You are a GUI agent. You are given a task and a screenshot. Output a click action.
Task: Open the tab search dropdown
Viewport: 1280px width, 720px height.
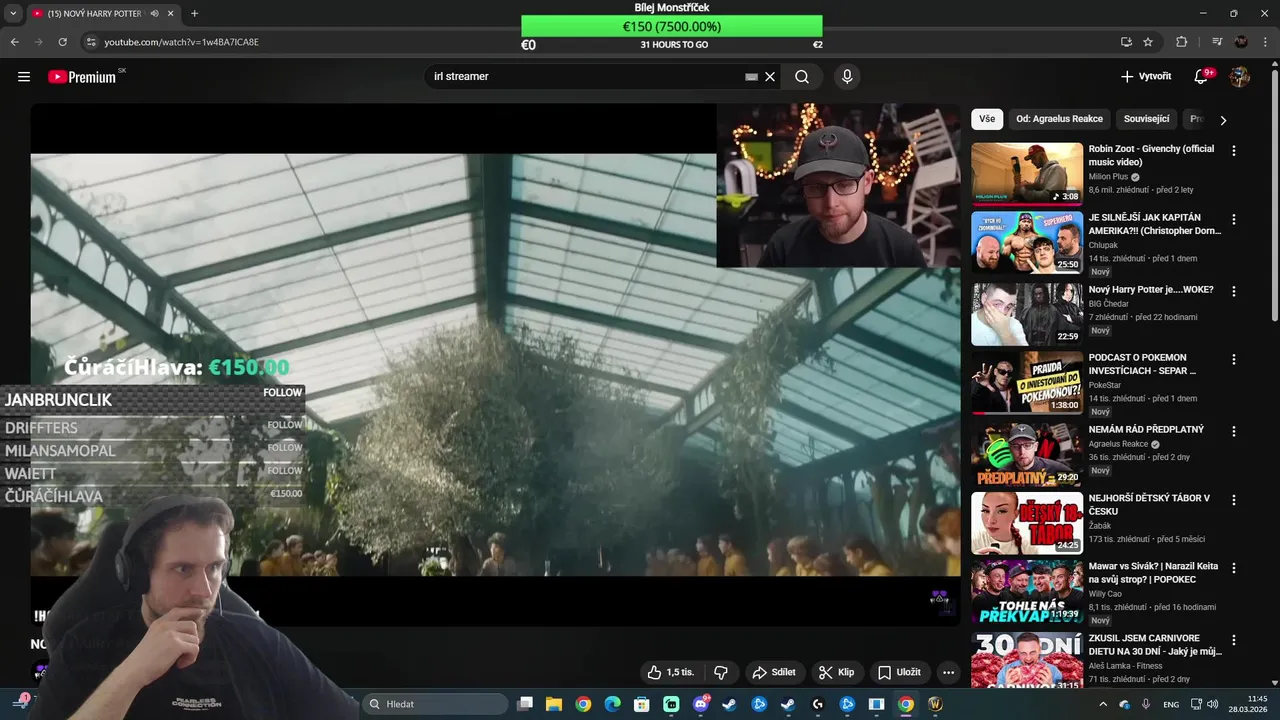coord(12,14)
